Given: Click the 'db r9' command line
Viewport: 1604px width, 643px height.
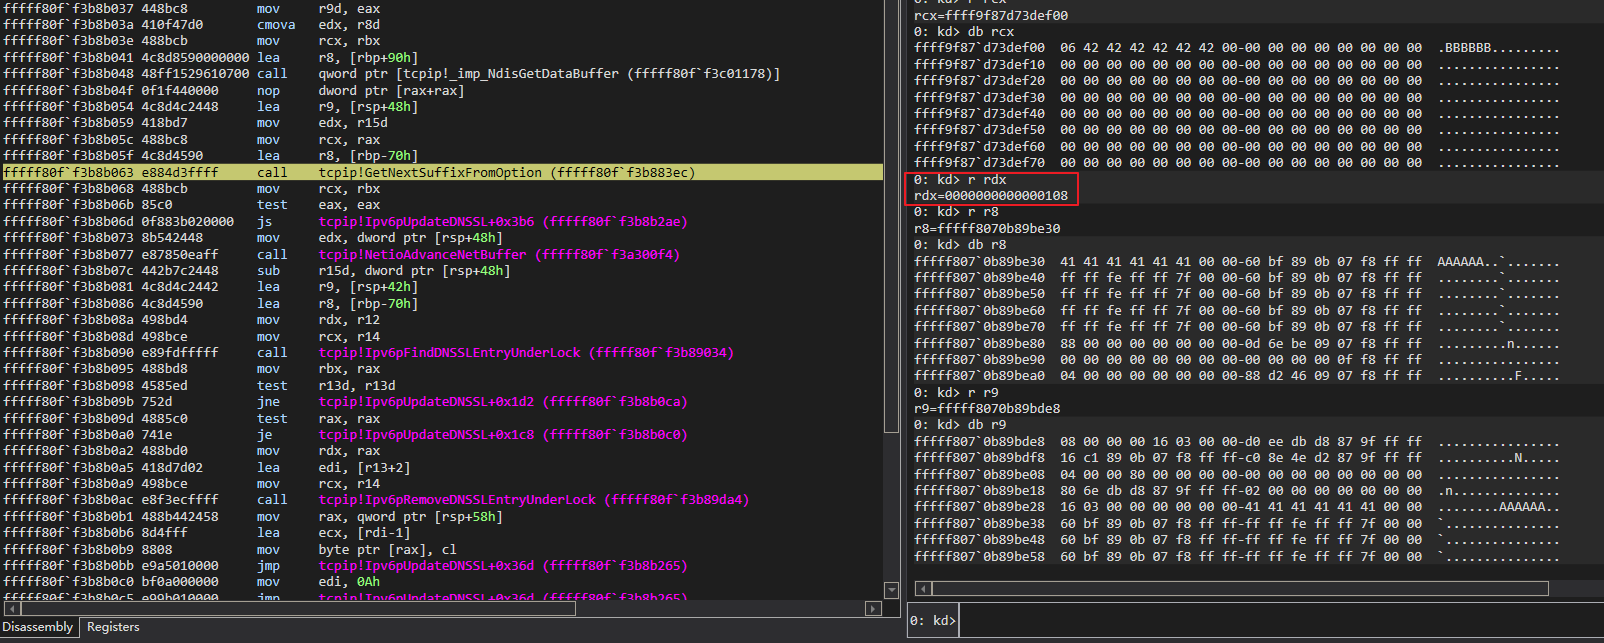Looking at the screenshot, I should point(960,424).
